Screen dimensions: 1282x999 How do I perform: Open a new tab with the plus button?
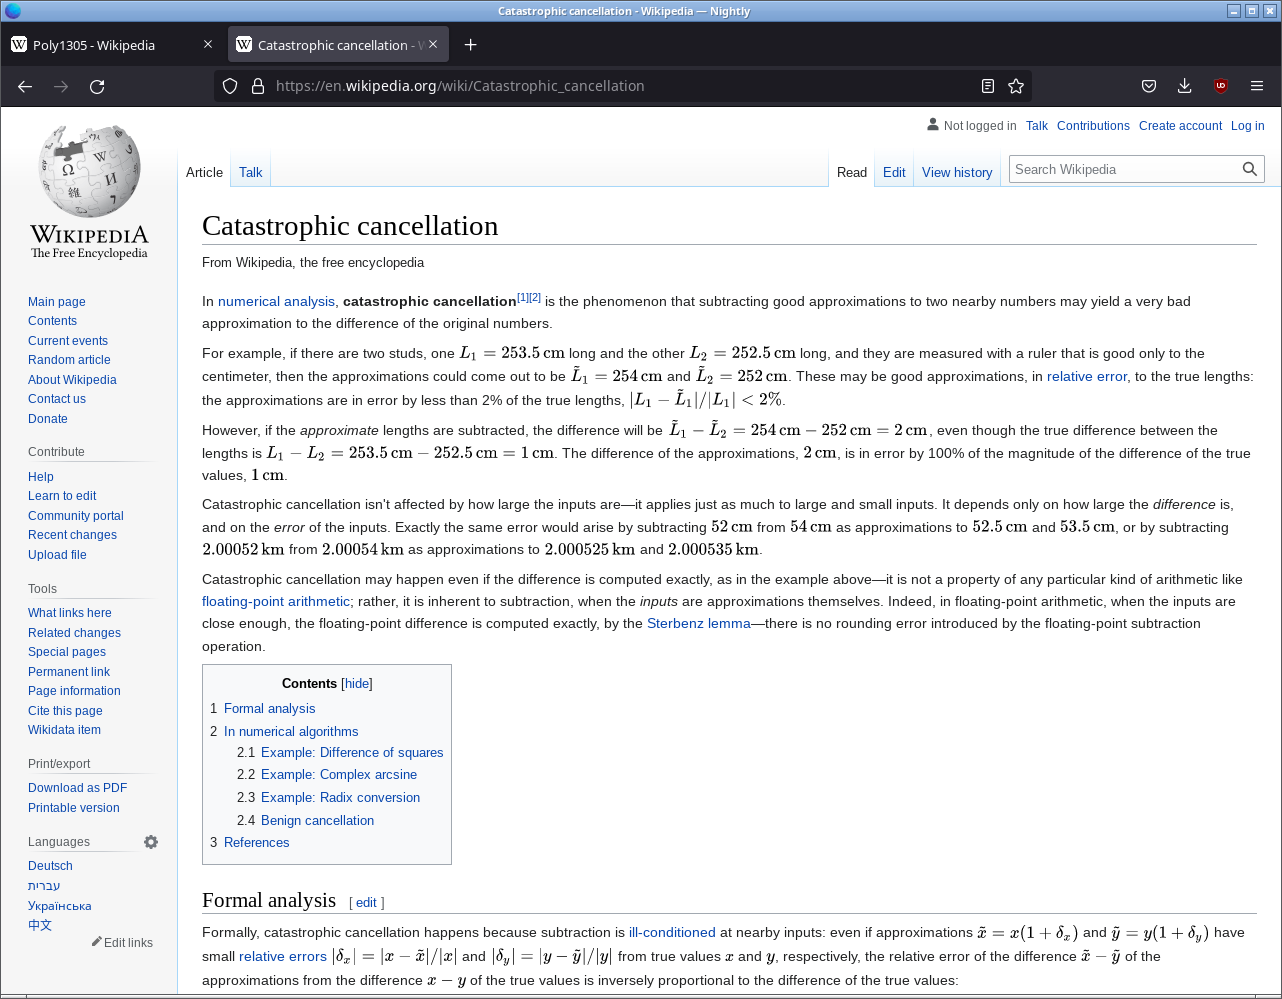coord(470,45)
